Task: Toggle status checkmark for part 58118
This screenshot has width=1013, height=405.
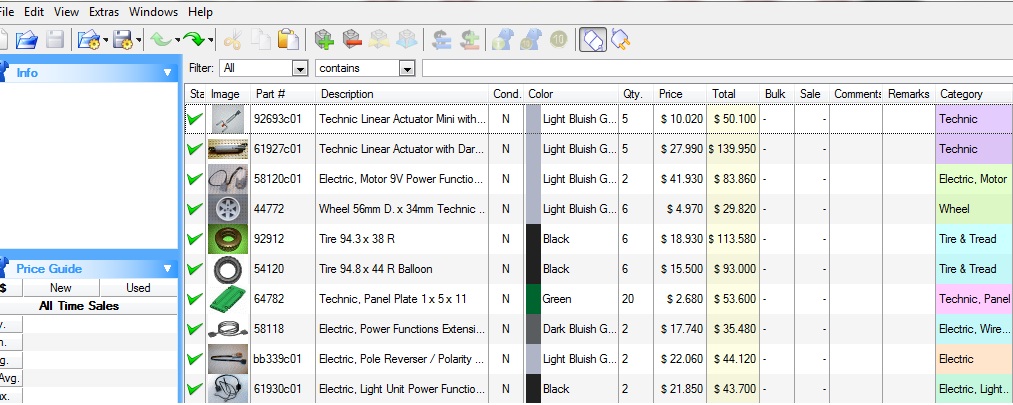Action: pos(194,329)
